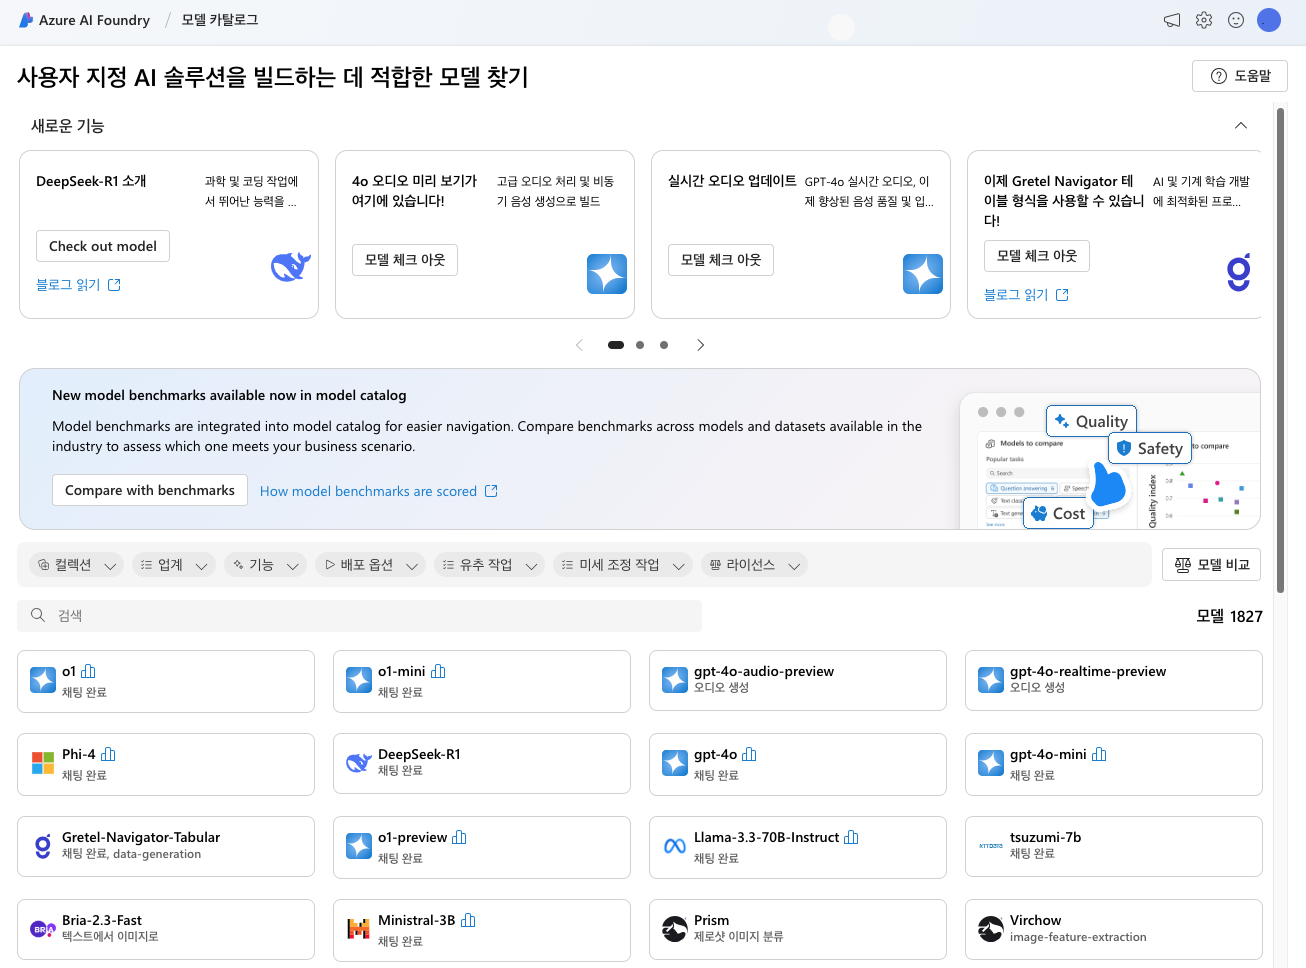Open the 업계 filter dropdown
1306x968 pixels.
tap(174, 565)
